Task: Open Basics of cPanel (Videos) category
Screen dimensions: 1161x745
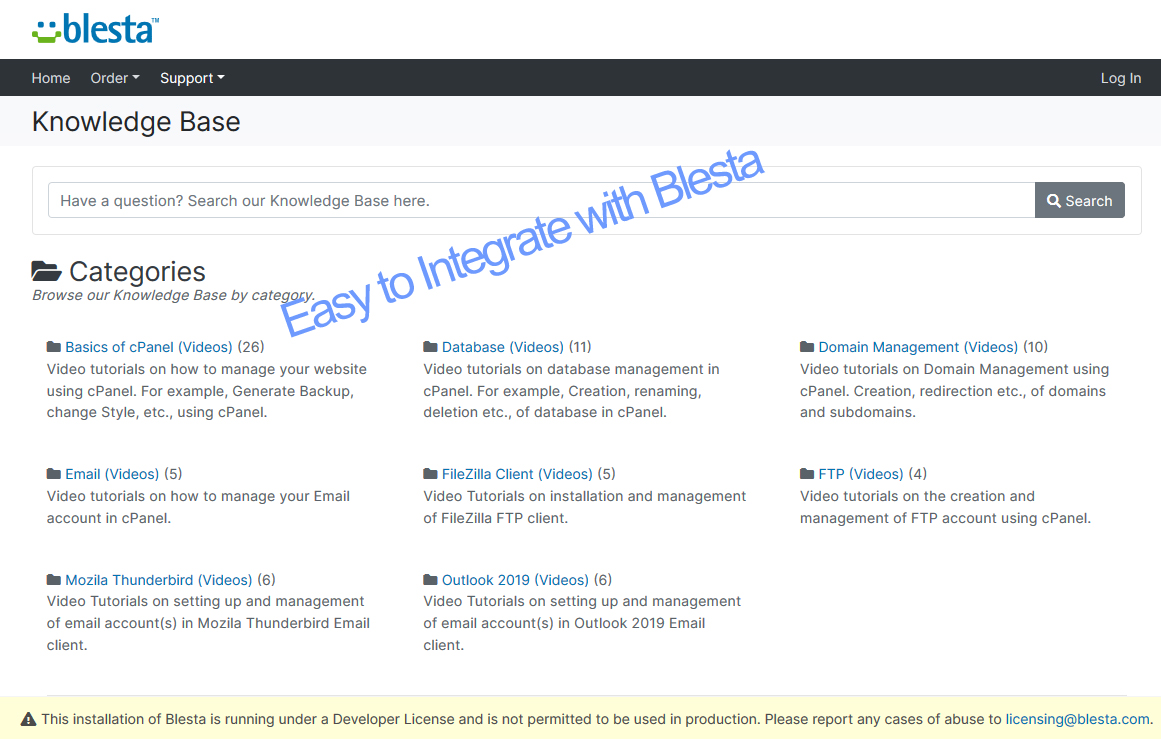Action: [x=149, y=347]
